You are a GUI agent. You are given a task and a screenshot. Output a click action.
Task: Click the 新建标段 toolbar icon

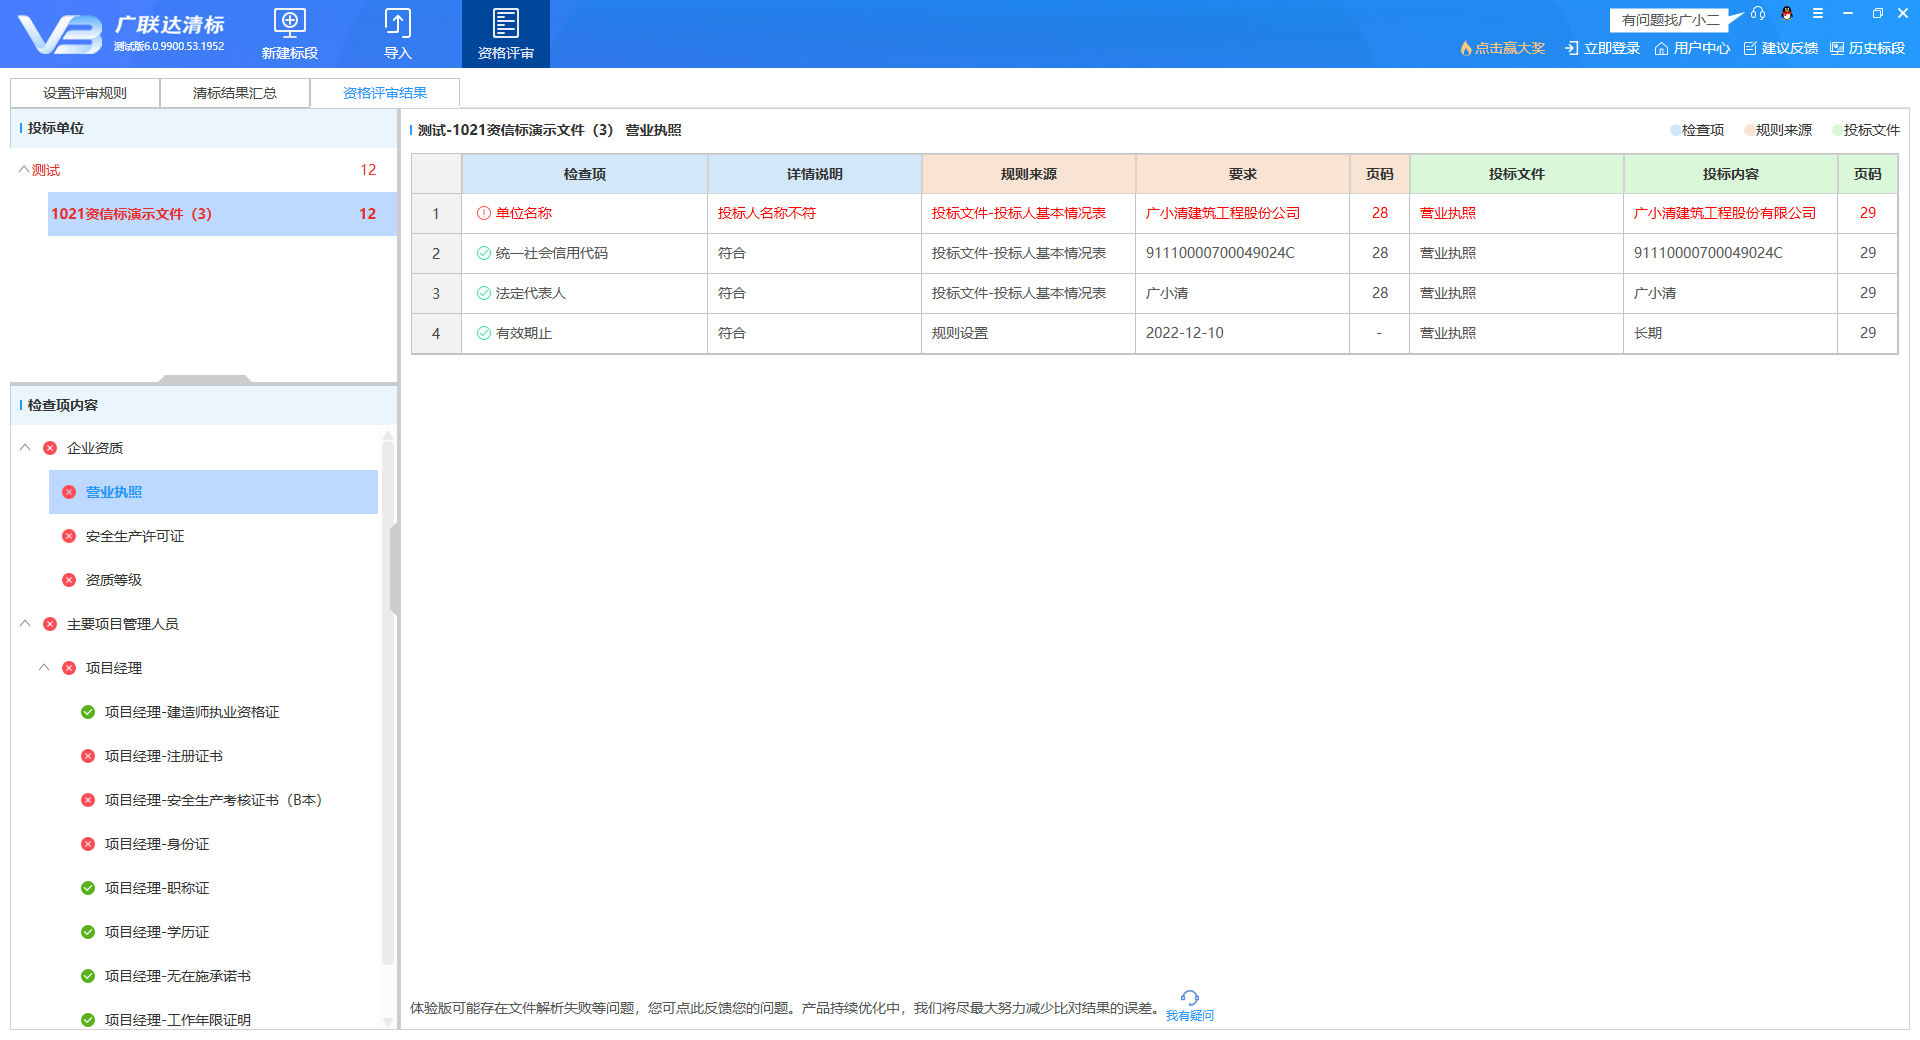coord(290,34)
